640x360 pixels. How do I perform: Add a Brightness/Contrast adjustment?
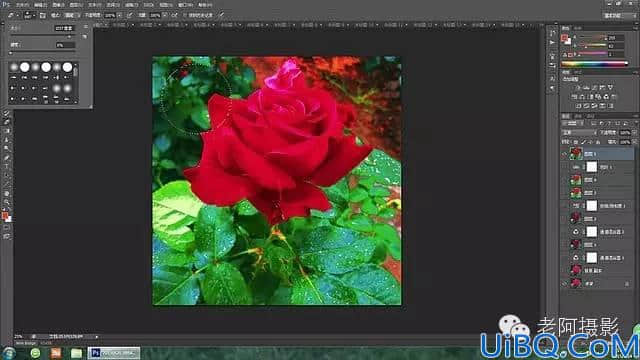click(578, 87)
